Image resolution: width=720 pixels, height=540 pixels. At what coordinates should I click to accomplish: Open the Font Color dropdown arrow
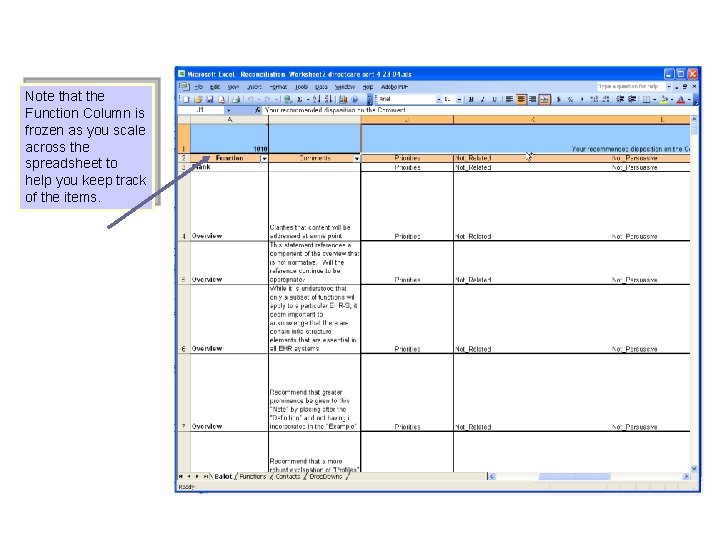click(x=688, y=99)
